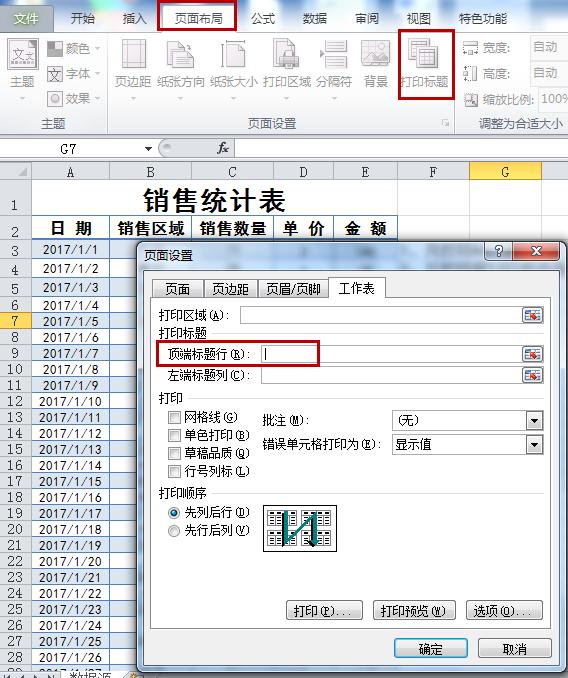
Task: Collapse dialog for 打印区域 range picker
Action: point(533,315)
